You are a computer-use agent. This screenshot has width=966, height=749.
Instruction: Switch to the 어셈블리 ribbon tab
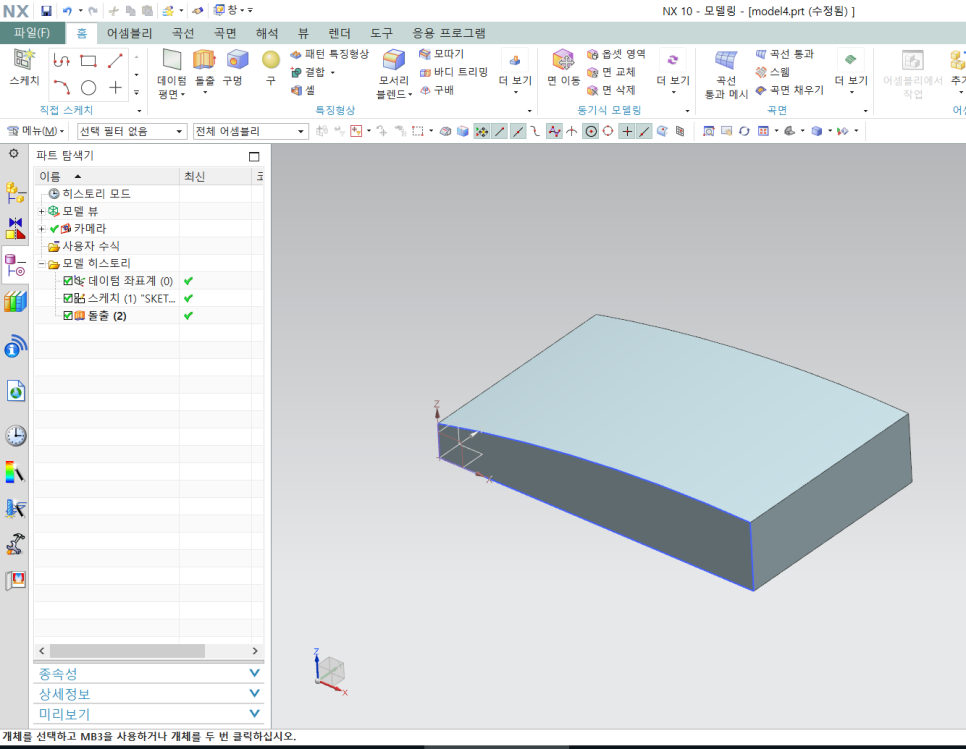(x=129, y=33)
